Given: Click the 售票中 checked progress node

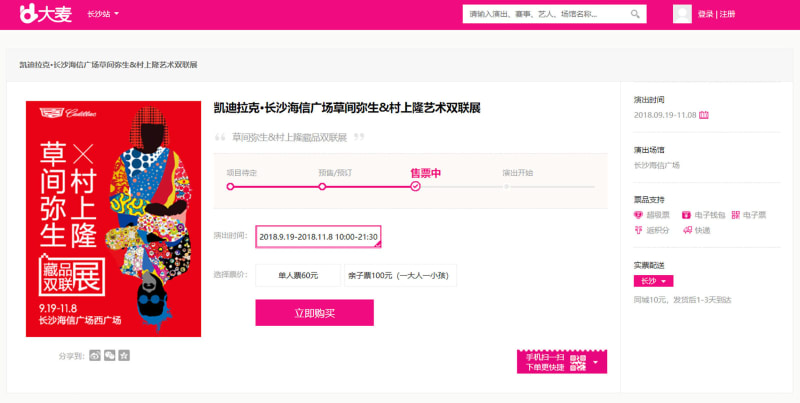Looking at the screenshot, I should pos(415,187).
